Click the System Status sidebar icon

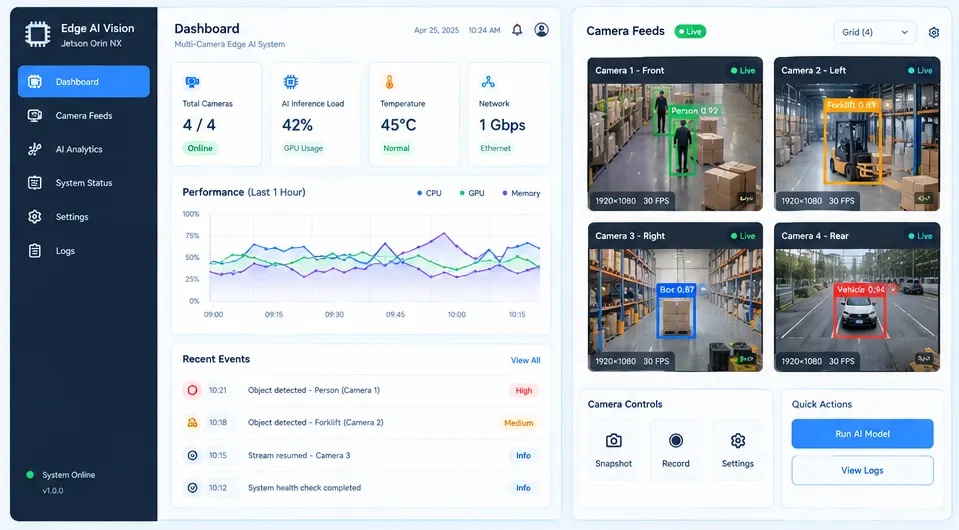(35, 183)
